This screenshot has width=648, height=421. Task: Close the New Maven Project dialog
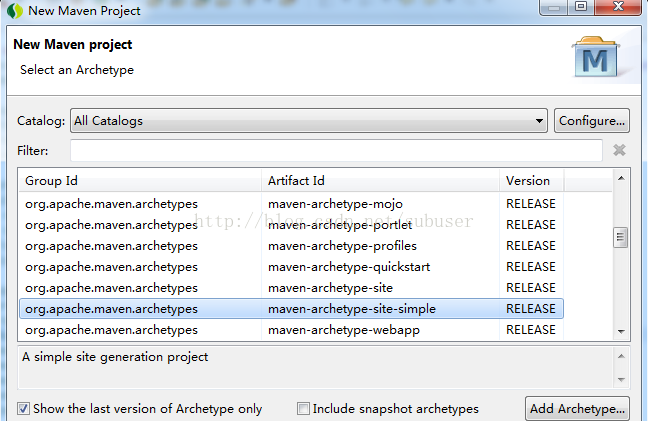618,7
